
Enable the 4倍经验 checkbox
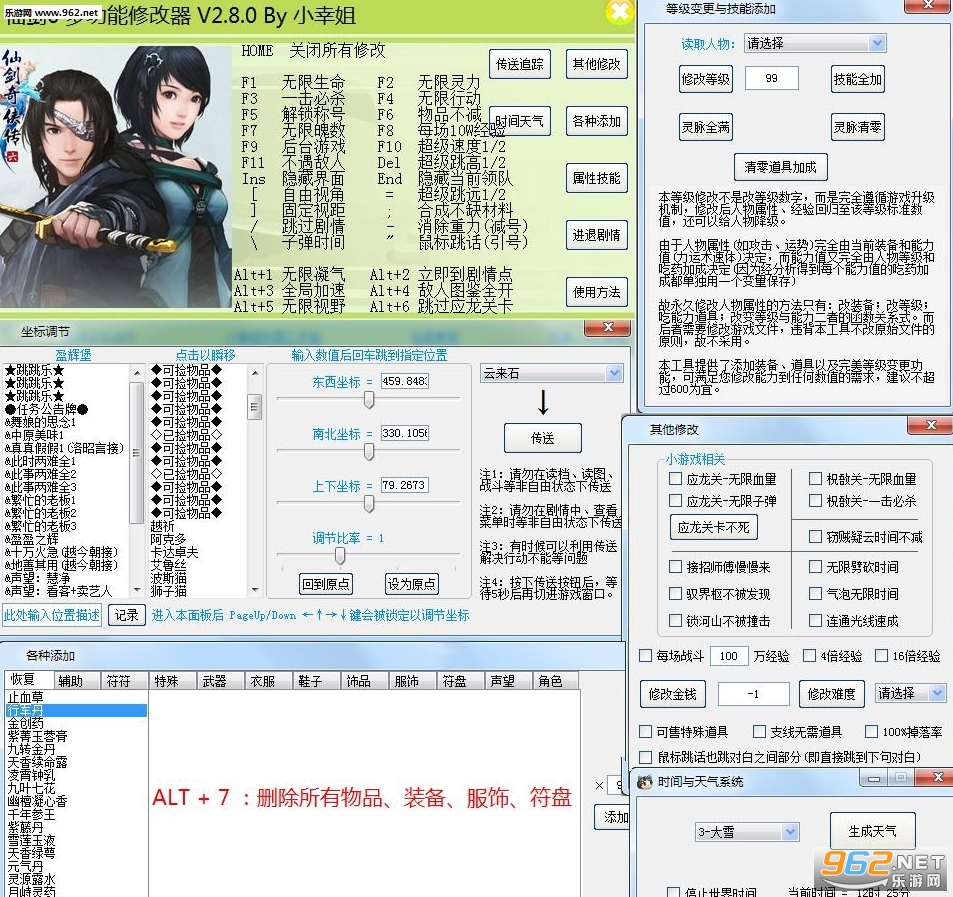click(x=810, y=656)
